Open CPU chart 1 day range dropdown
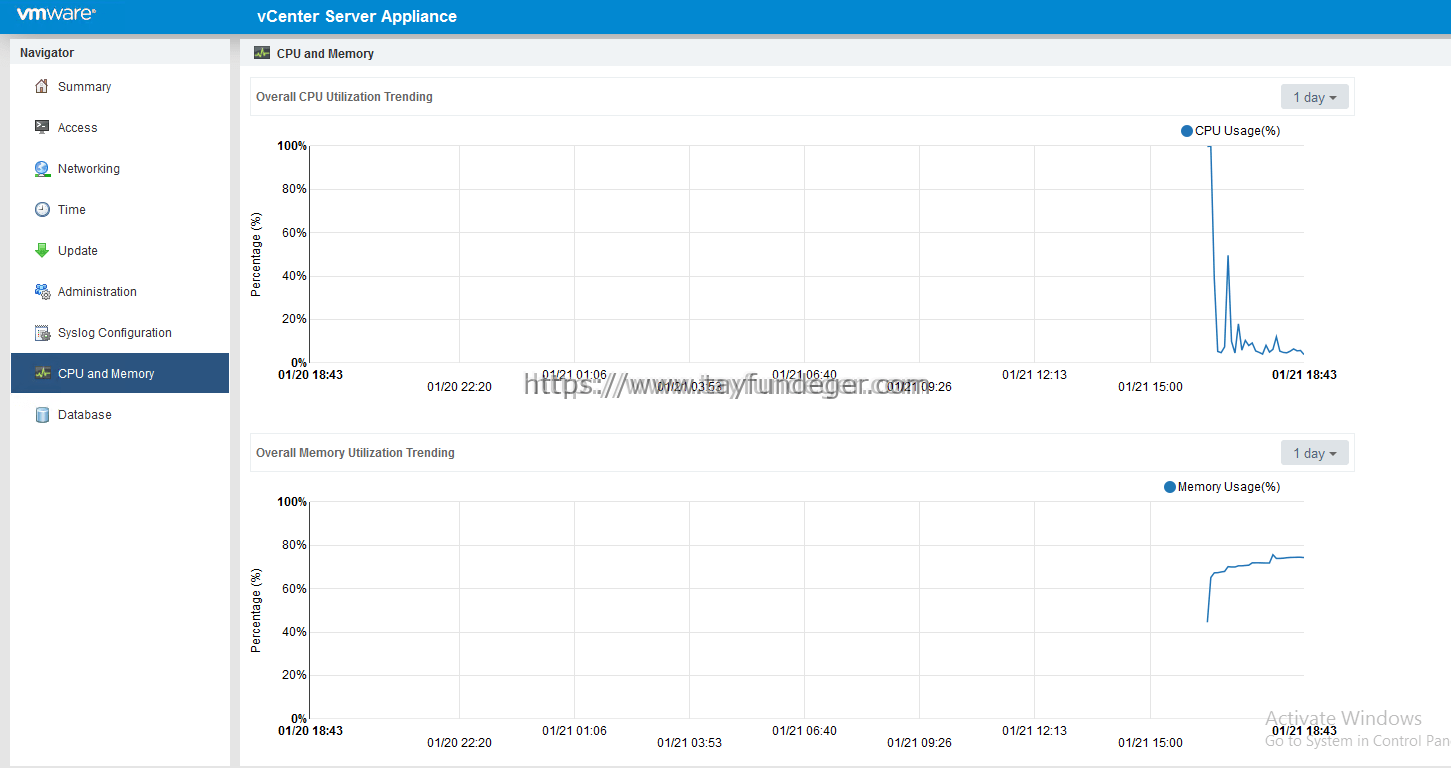Viewport: 1451px width, 768px height. click(1314, 97)
